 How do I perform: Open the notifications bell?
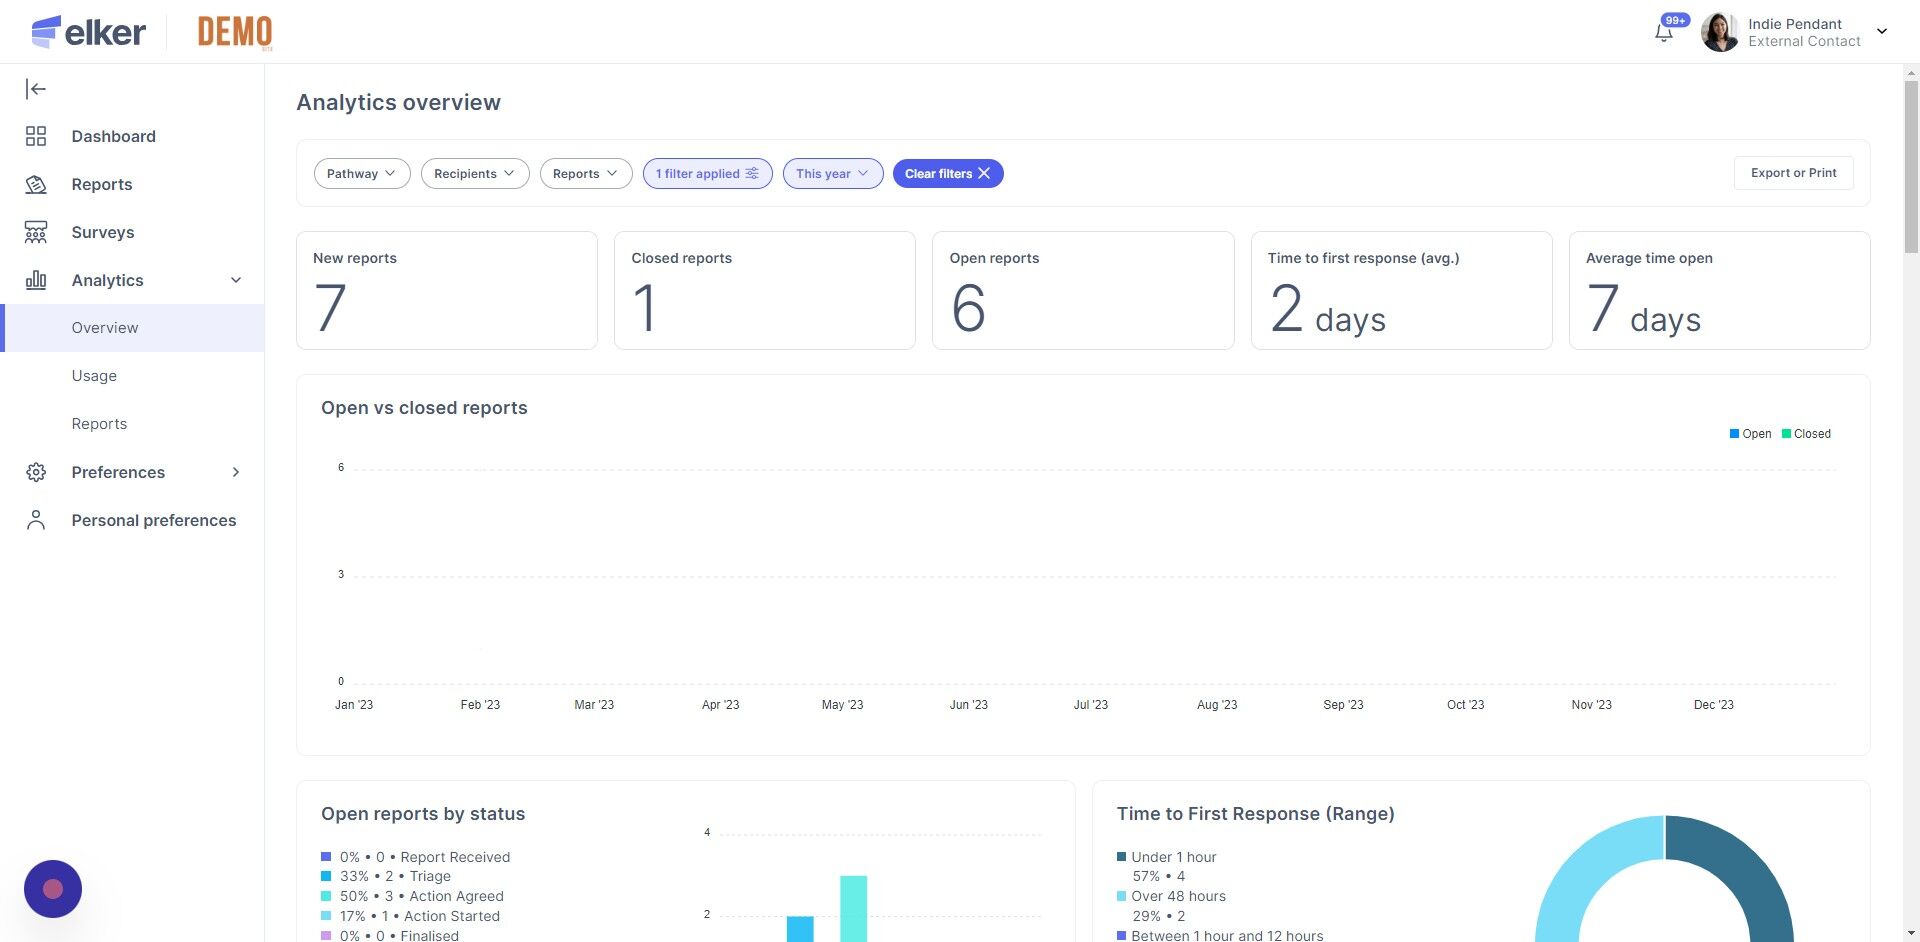click(x=1664, y=32)
